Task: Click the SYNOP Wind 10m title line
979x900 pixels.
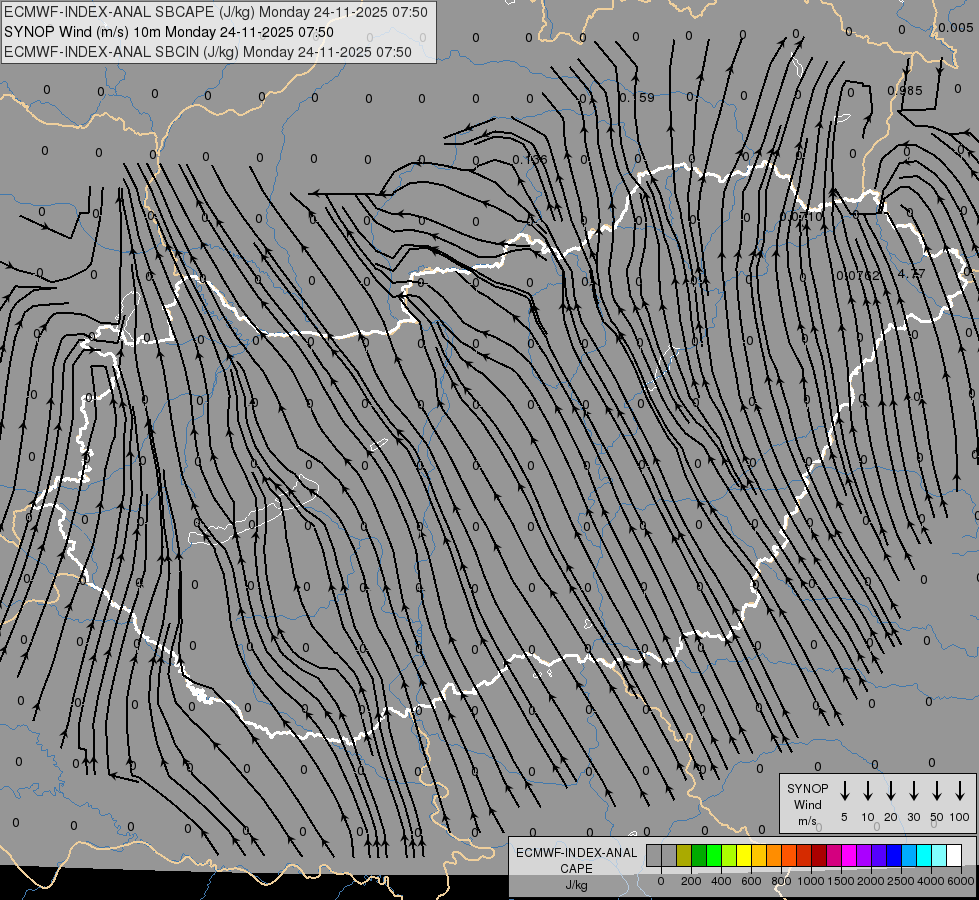Action: tap(169, 32)
